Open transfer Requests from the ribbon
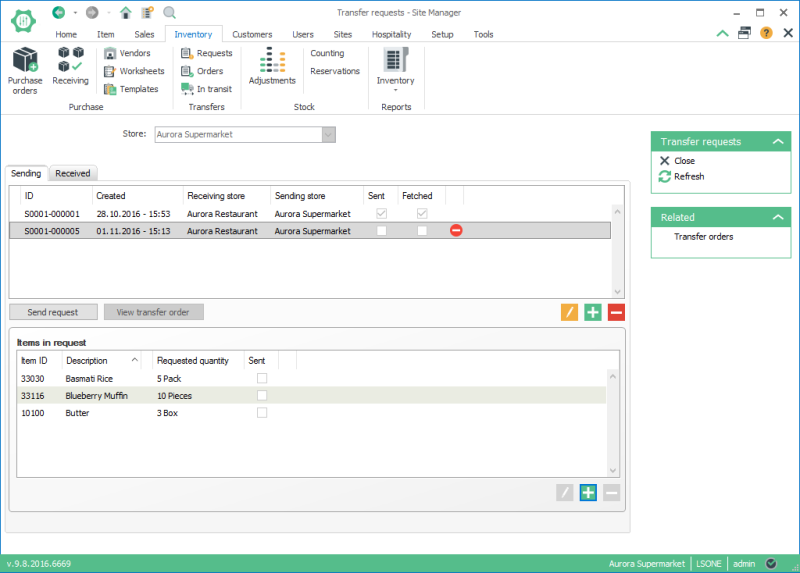This screenshot has width=800, height=573. 207,53
